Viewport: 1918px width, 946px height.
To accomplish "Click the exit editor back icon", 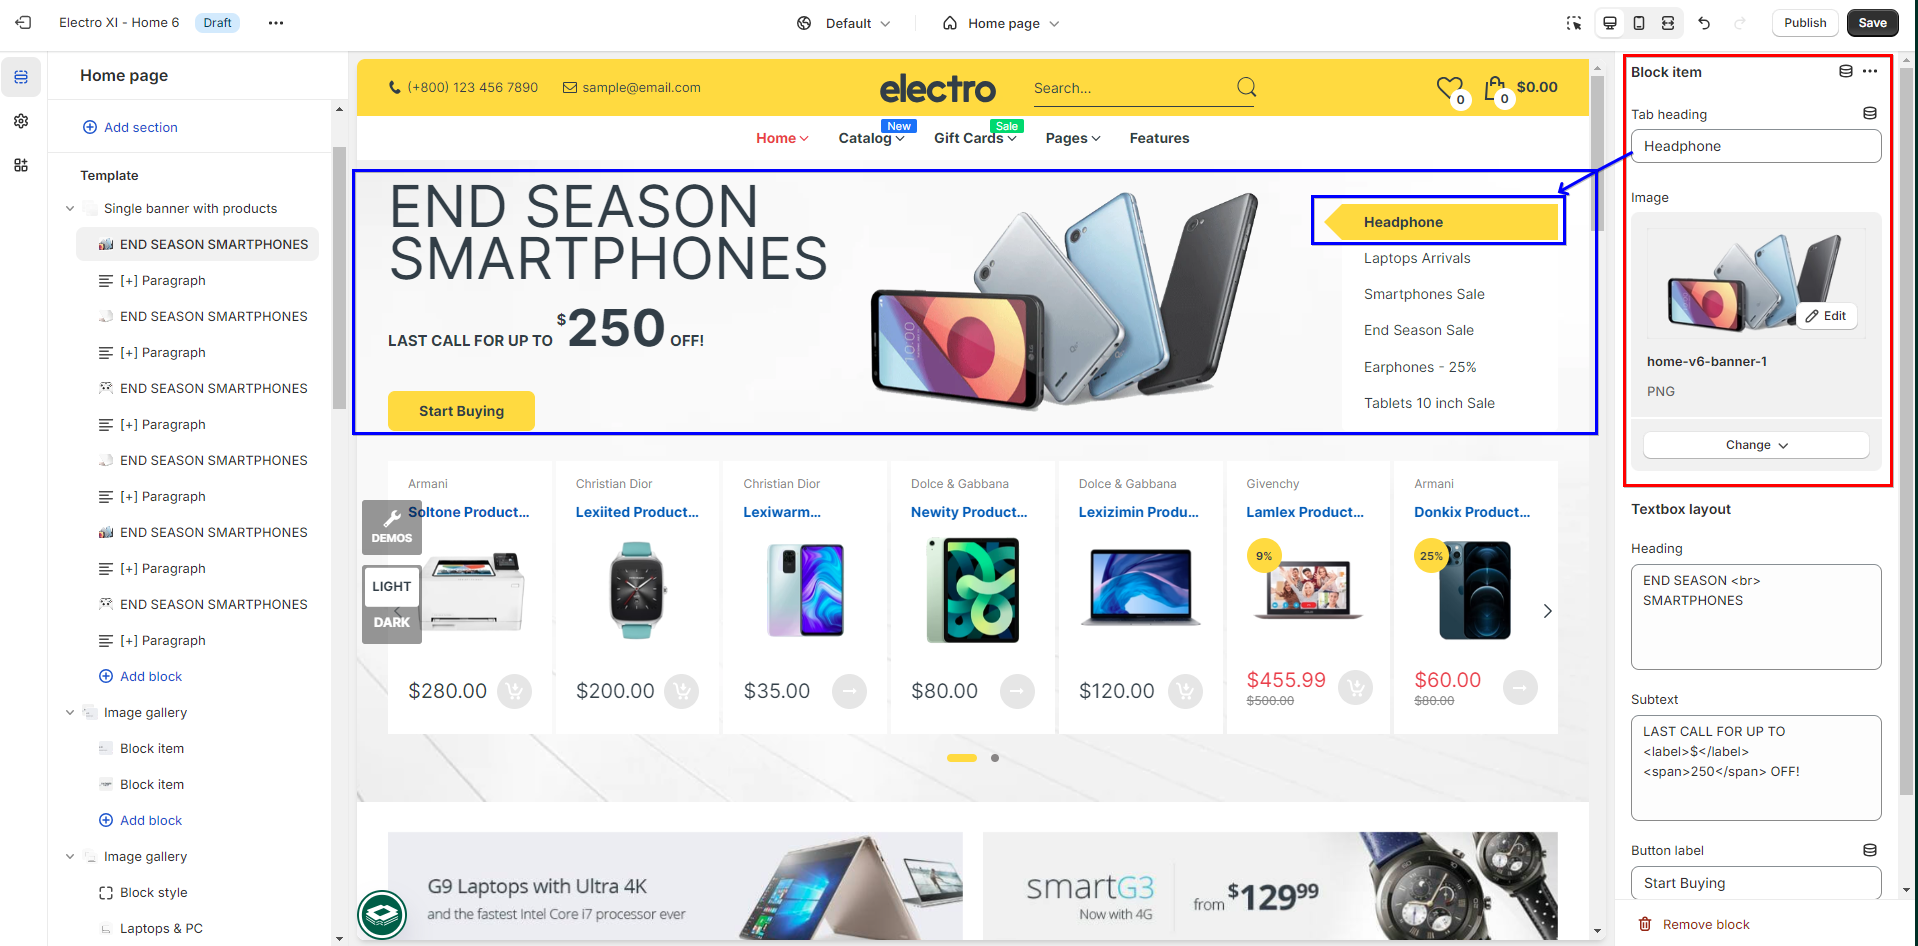I will (x=23, y=22).
